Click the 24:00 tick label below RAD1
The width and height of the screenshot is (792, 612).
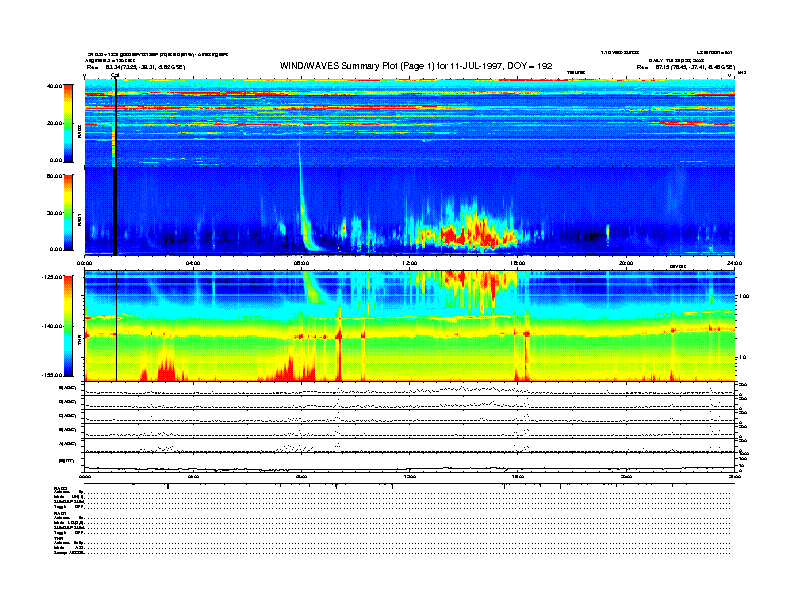(734, 263)
